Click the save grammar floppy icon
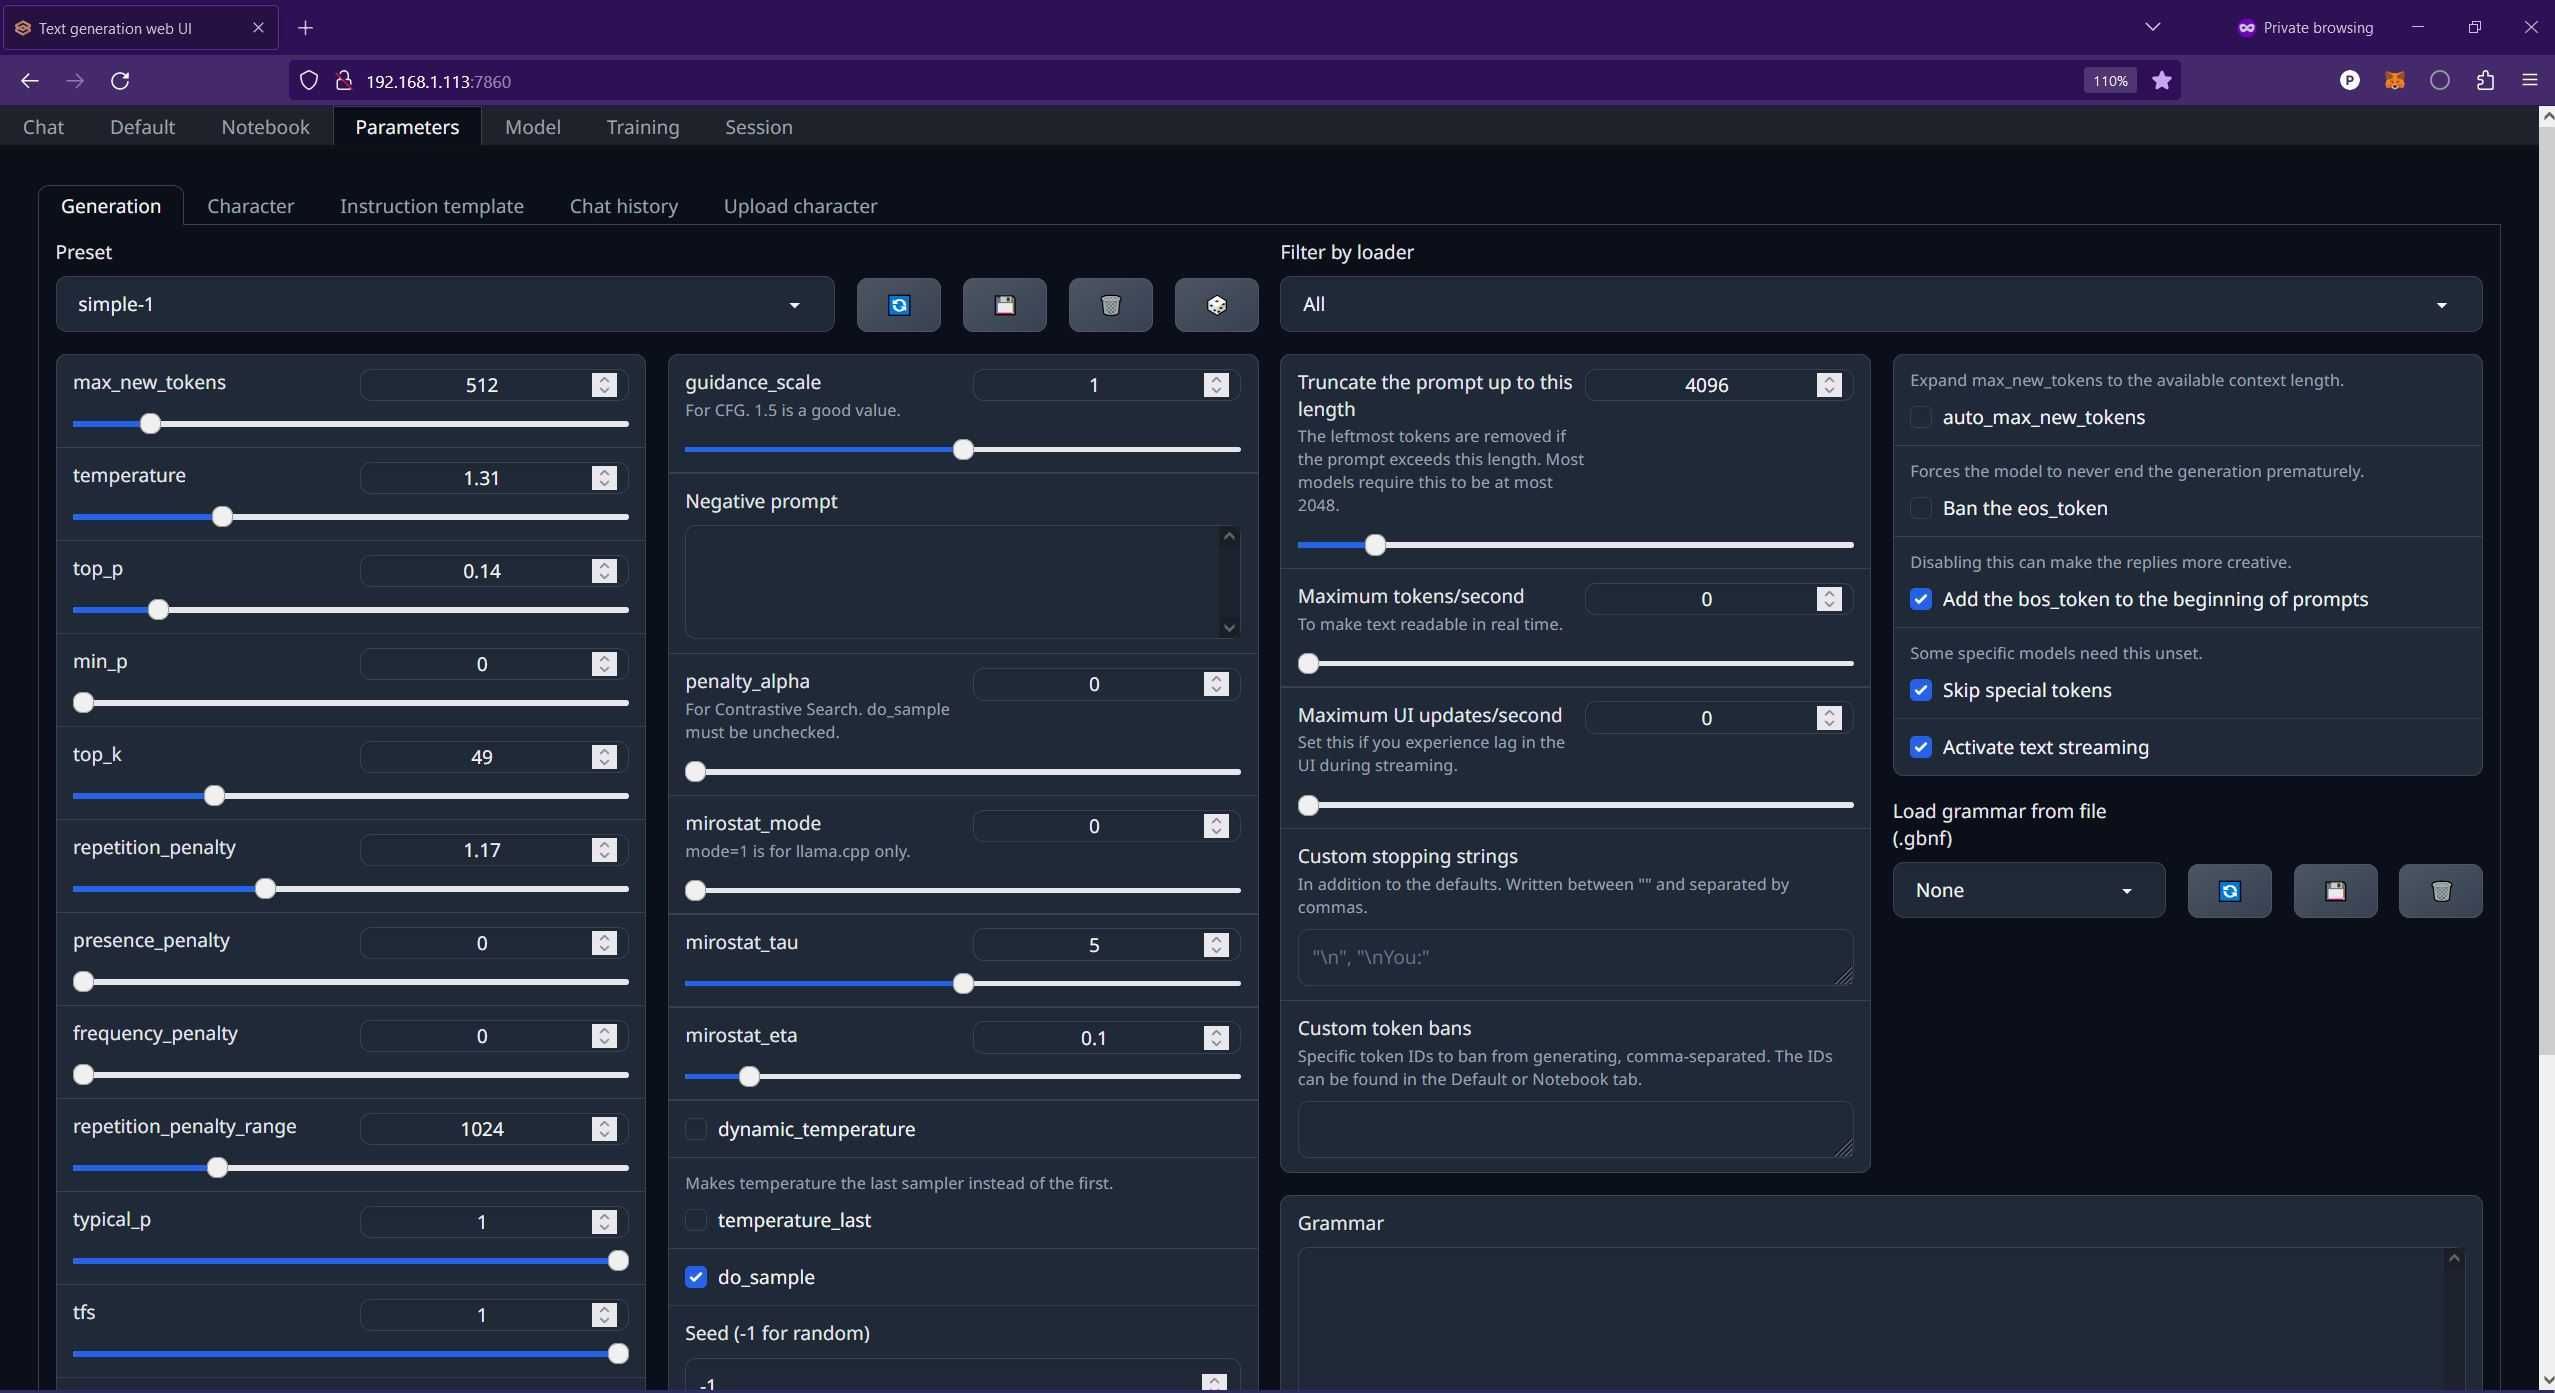 pos(2335,891)
